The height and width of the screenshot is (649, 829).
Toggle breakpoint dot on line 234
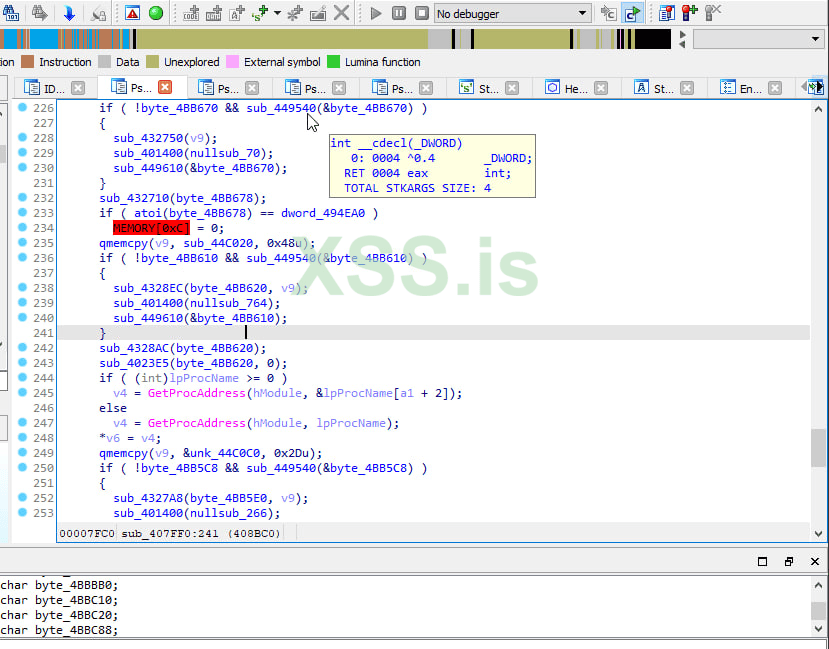coord(22,227)
